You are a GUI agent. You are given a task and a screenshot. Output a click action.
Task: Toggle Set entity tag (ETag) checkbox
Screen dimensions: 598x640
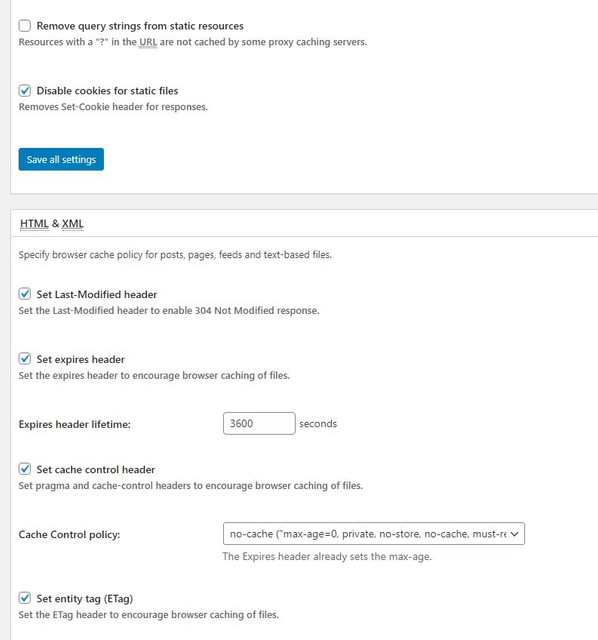click(24, 598)
